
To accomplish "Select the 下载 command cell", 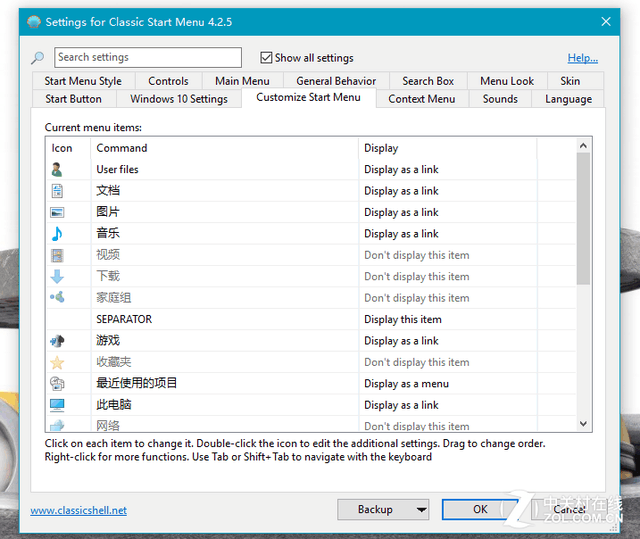I will pos(224,276).
